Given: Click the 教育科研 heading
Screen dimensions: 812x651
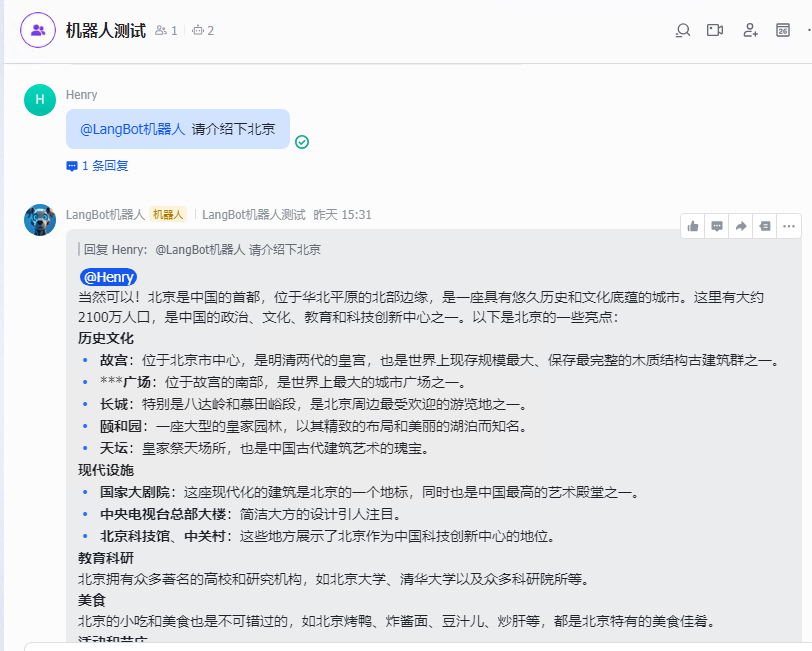Looking at the screenshot, I should click(106, 558).
